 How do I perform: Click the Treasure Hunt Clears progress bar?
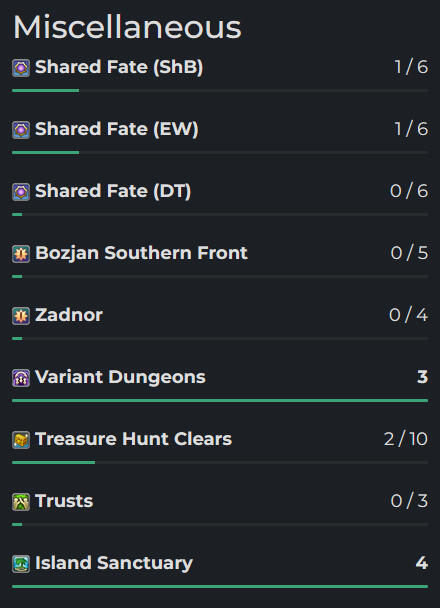[220, 463]
